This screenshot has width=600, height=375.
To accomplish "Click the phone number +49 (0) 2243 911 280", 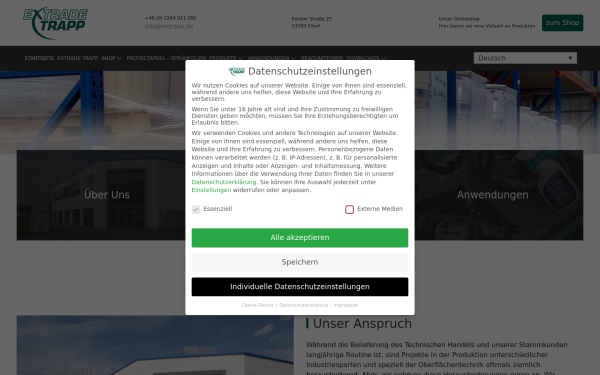I will coord(170,18).
